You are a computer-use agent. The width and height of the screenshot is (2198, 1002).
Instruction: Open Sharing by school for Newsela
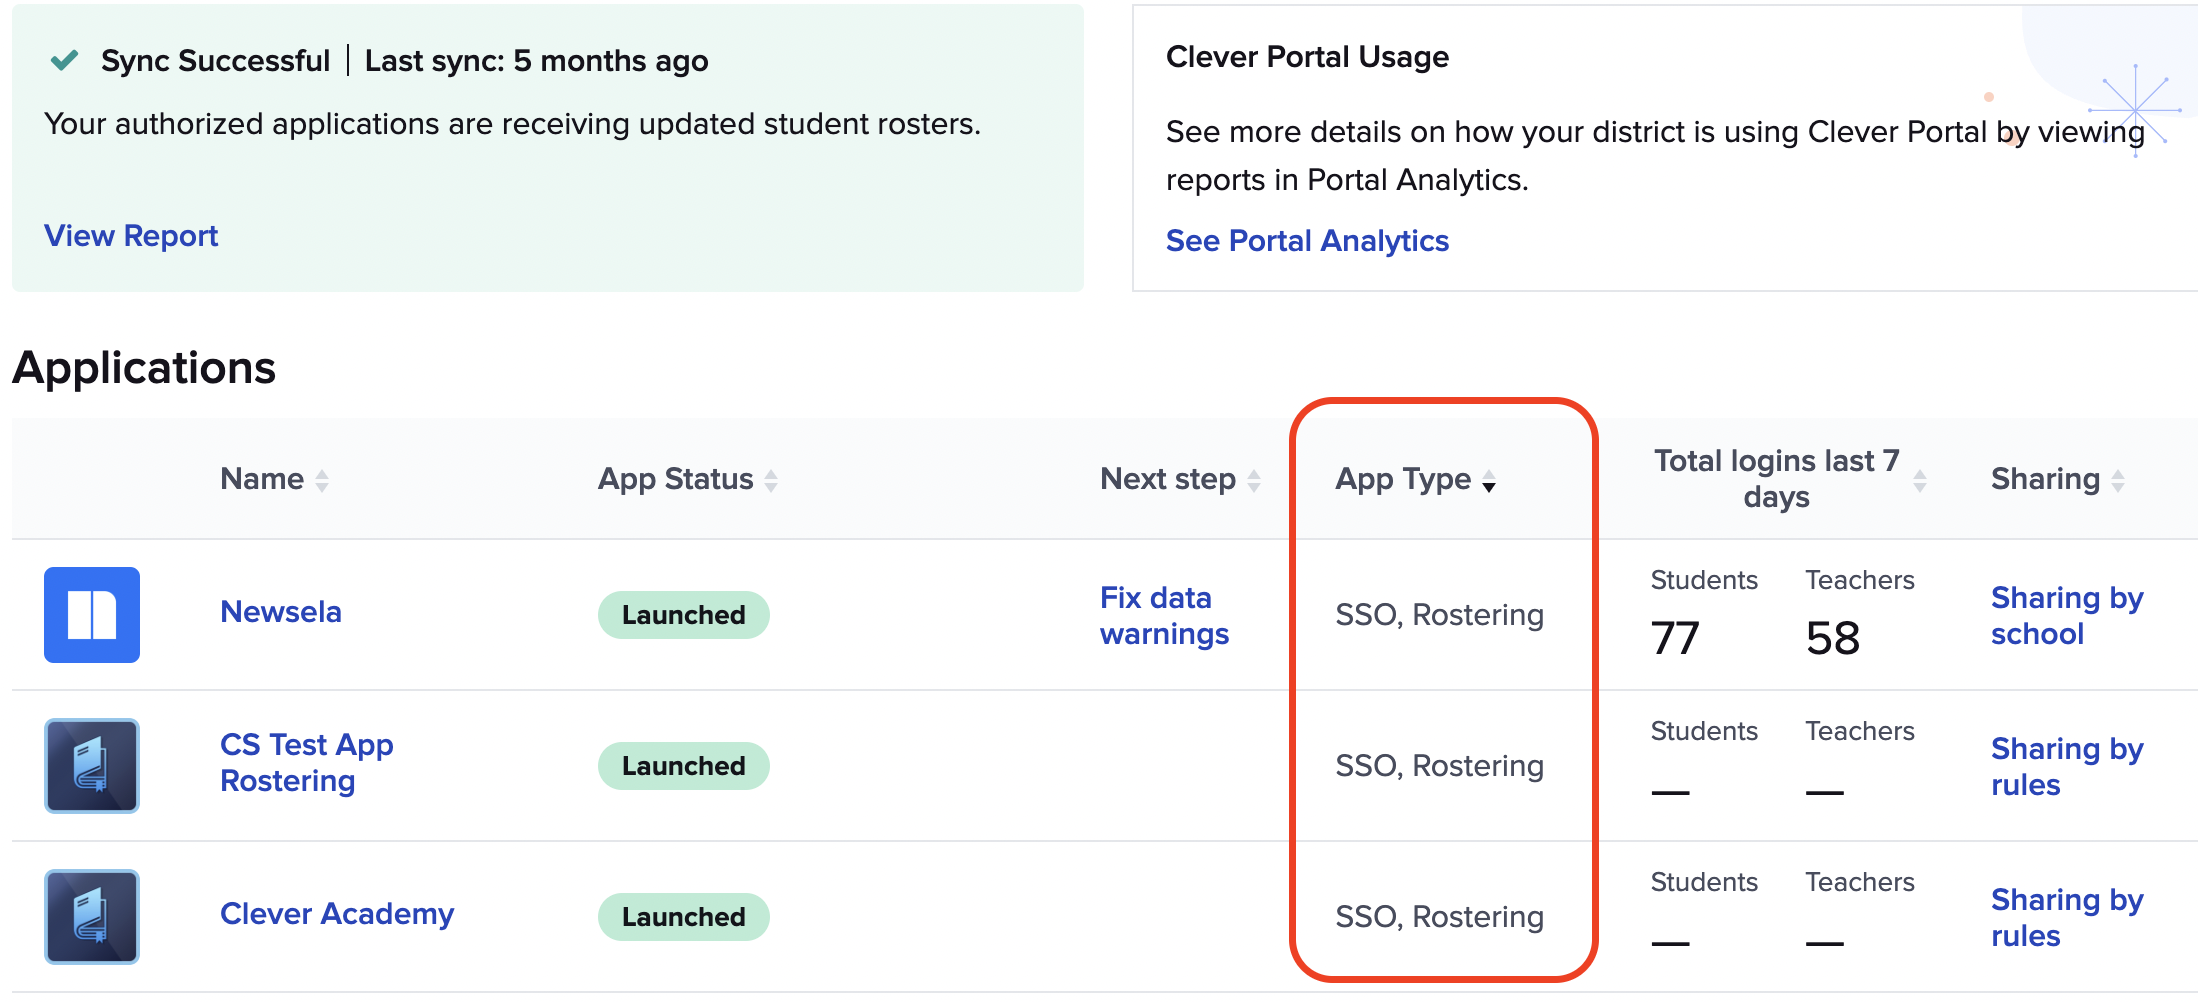(x=2066, y=614)
